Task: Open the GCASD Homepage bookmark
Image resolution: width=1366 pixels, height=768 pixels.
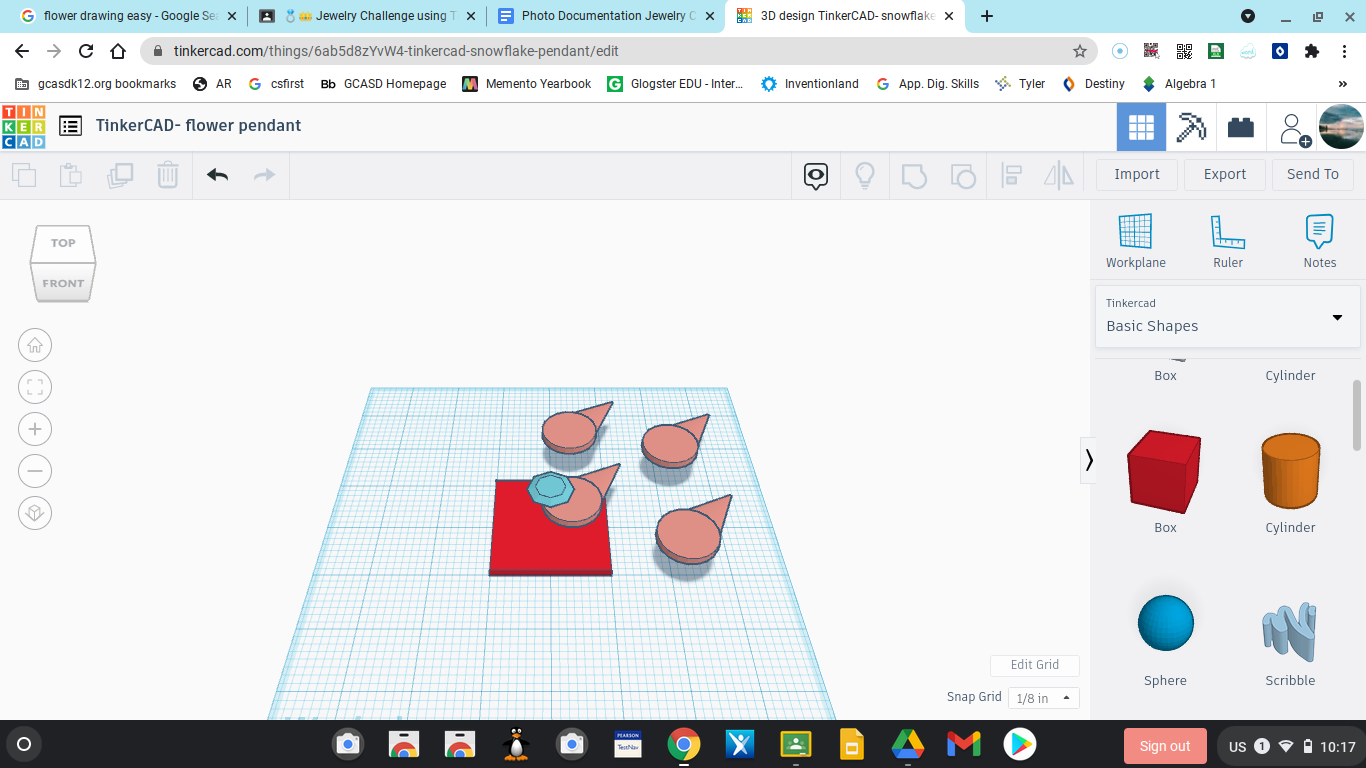Action: (383, 84)
